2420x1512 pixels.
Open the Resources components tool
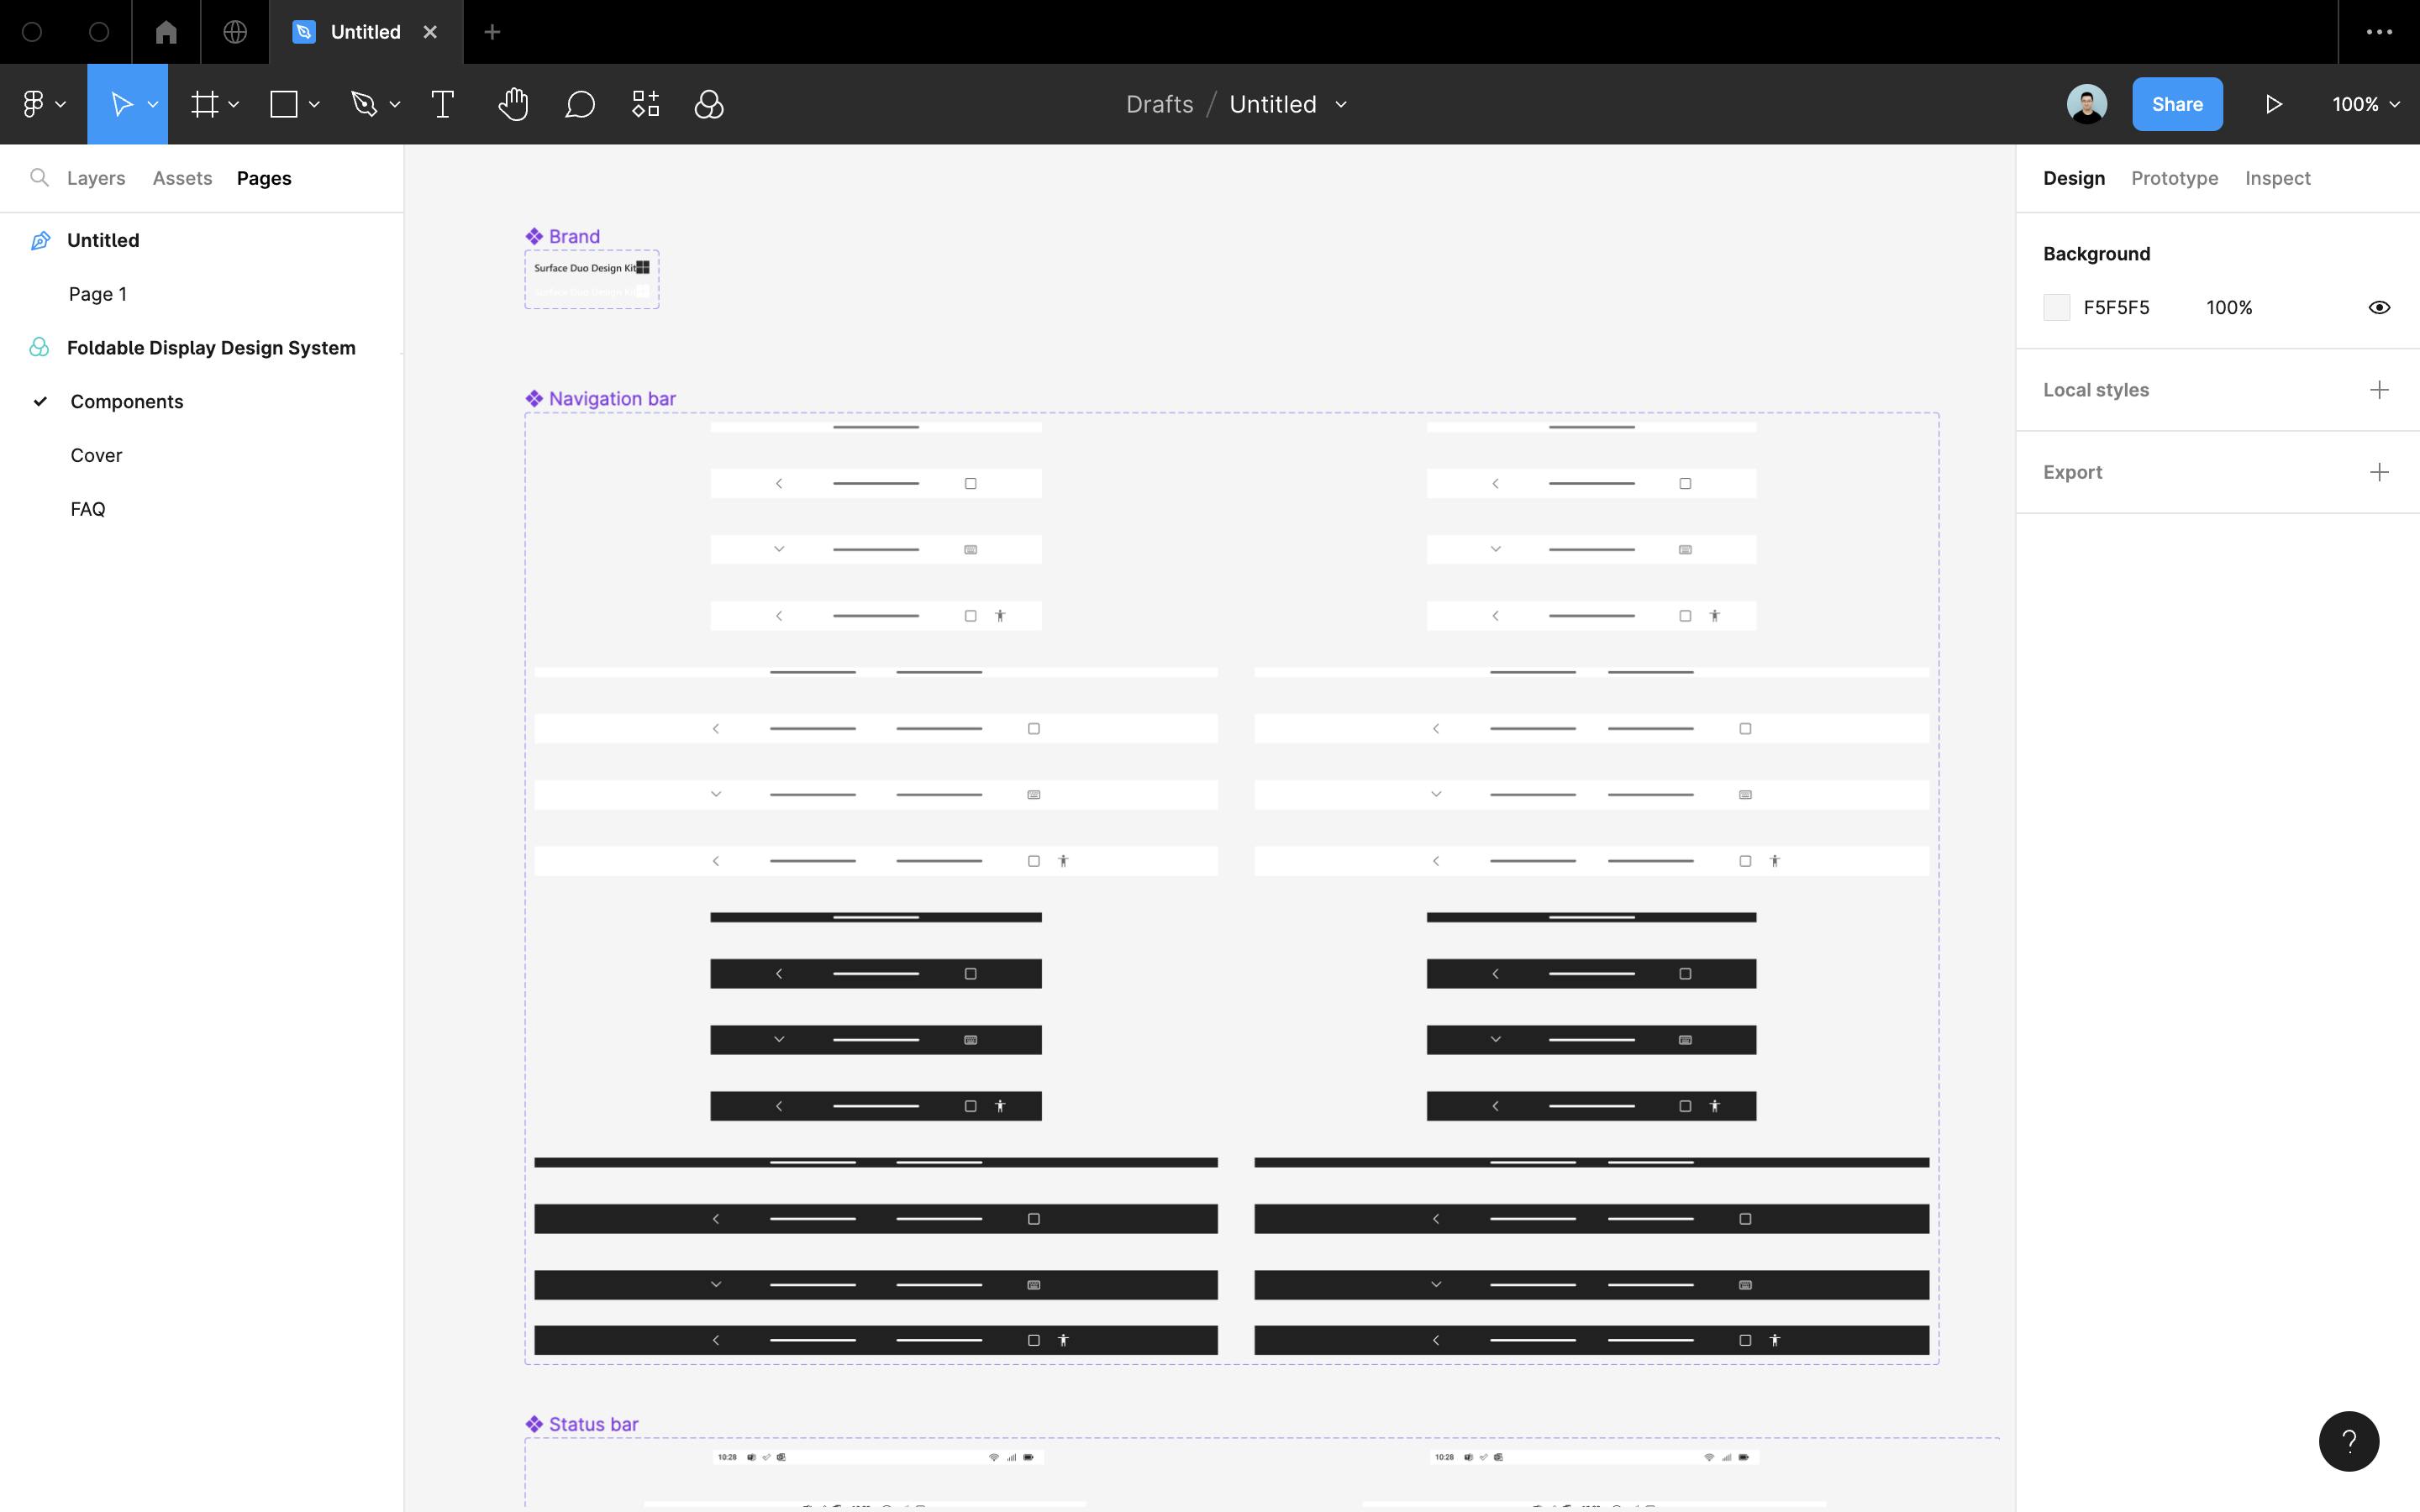646,104
